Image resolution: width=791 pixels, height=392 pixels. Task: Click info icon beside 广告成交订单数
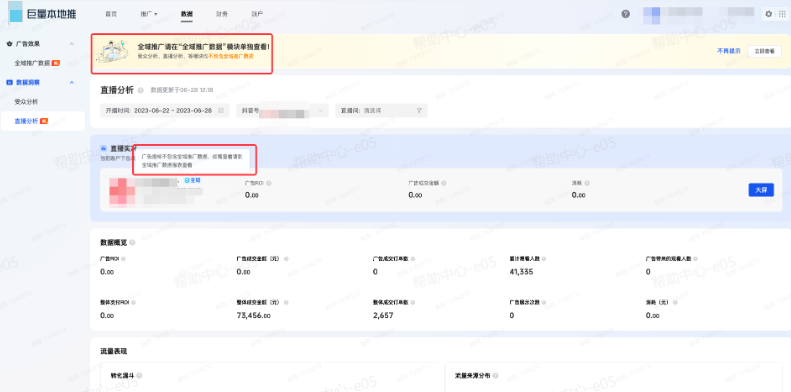413,259
